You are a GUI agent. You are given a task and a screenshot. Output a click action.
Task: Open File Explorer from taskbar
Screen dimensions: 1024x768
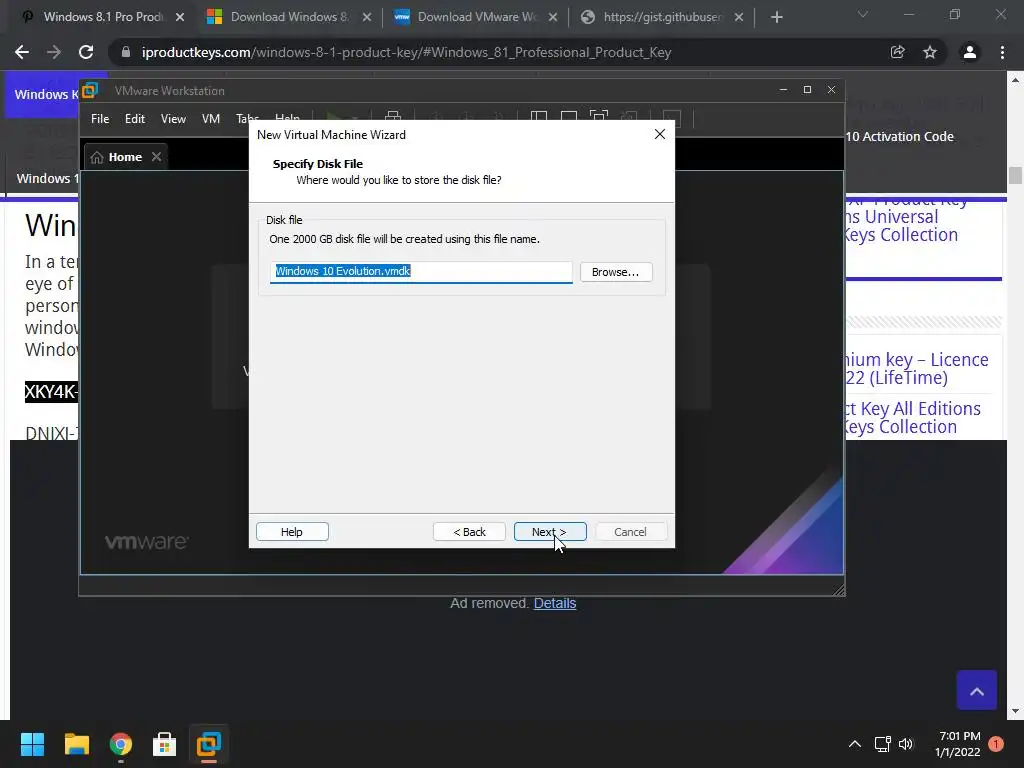[x=76, y=744]
